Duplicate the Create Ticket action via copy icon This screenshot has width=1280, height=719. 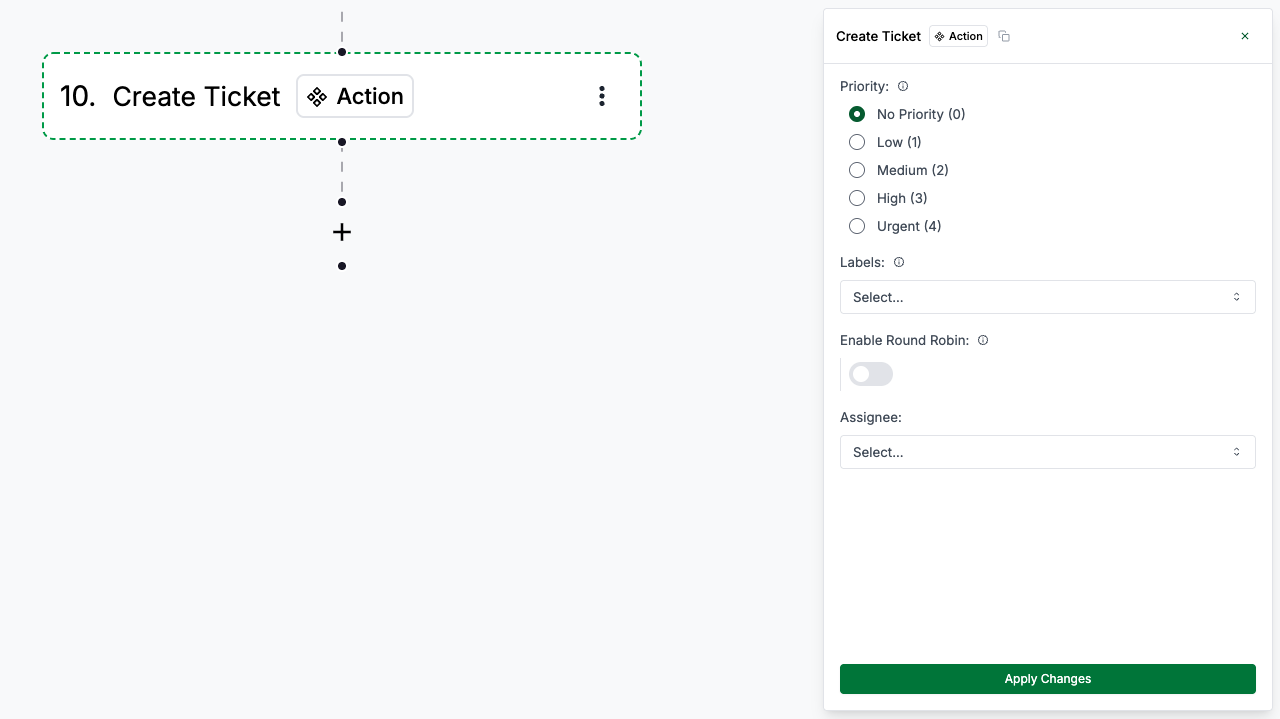(1004, 36)
